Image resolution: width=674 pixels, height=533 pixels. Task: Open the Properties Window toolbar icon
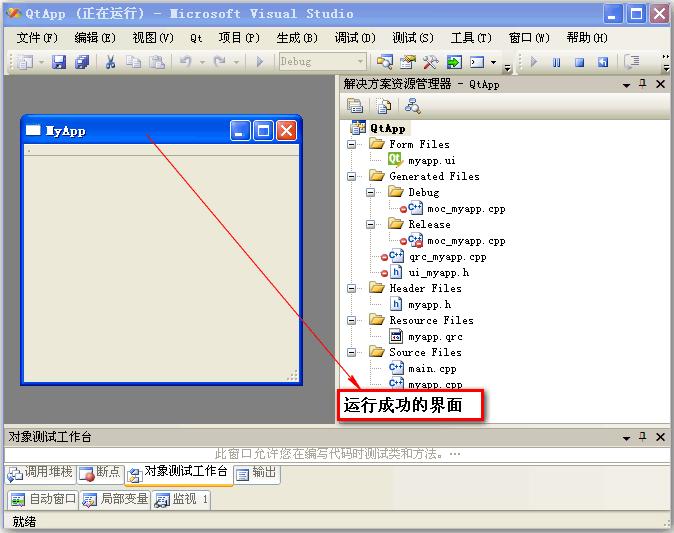(x=408, y=62)
